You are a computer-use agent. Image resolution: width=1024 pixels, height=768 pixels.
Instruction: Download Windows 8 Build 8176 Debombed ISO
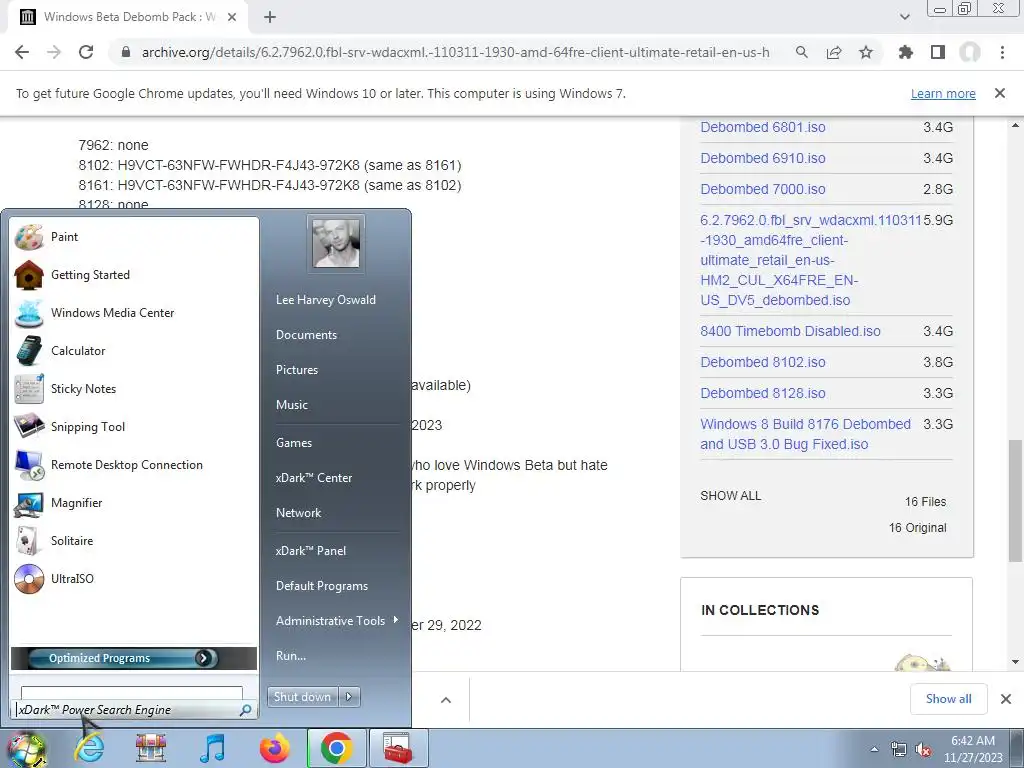click(805, 434)
